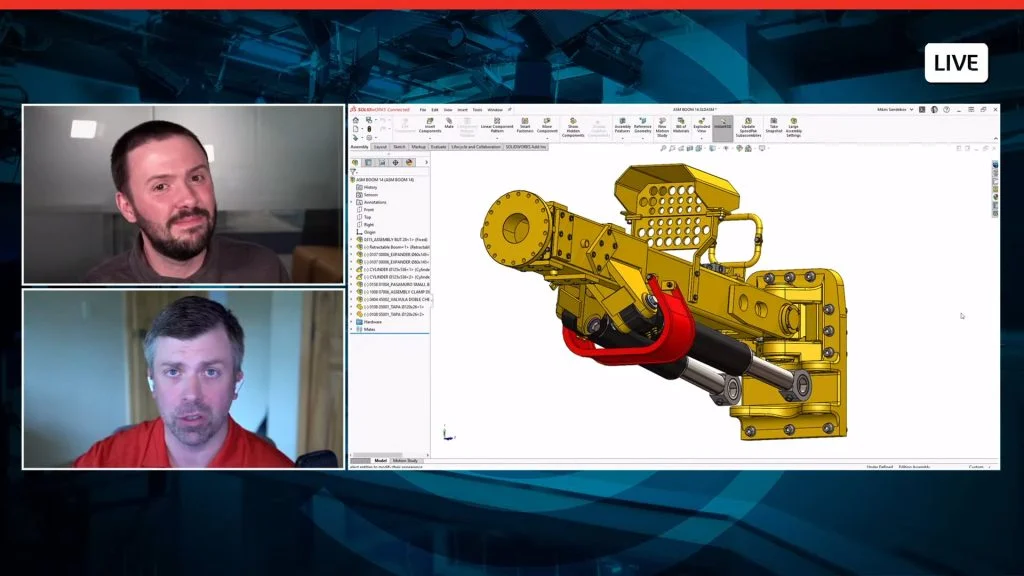The height and width of the screenshot is (576, 1024).
Task: Toggle the Instant3D button
Action: coord(723,124)
